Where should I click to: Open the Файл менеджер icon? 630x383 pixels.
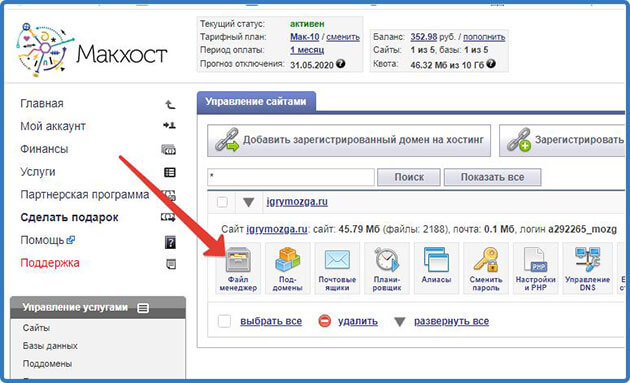[238, 268]
